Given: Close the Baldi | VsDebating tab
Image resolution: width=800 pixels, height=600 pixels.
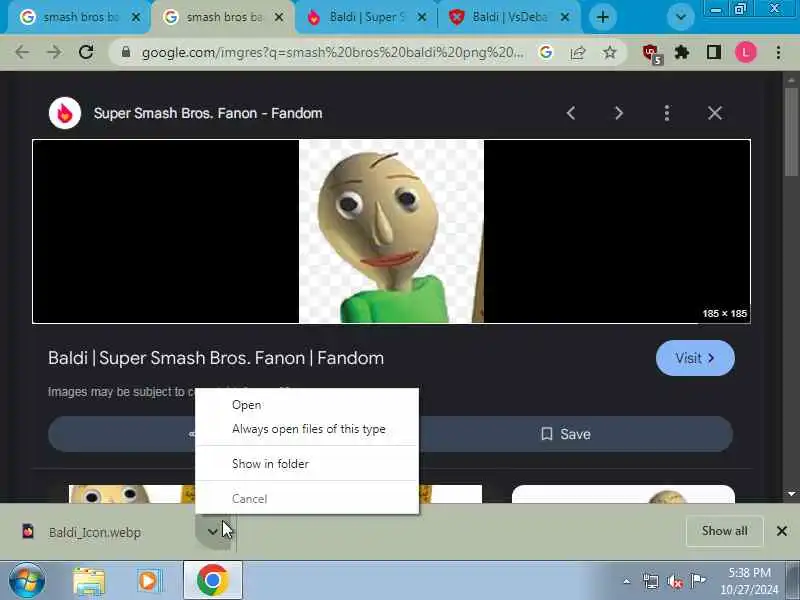Looking at the screenshot, I should tap(565, 17).
